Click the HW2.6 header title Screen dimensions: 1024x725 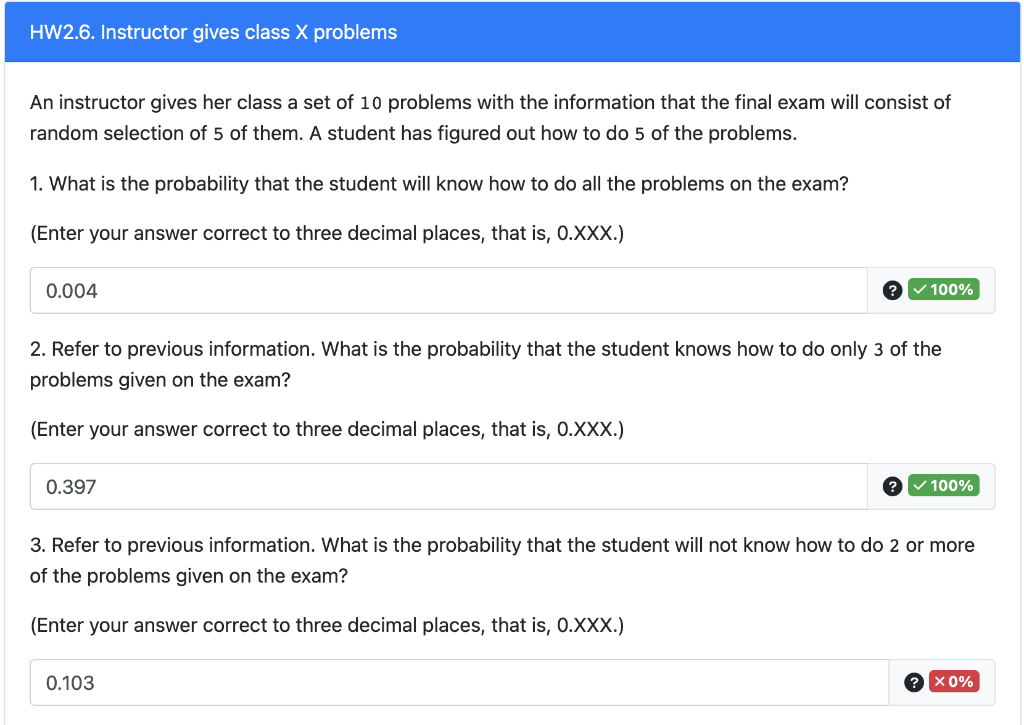click(x=213, y=33)
